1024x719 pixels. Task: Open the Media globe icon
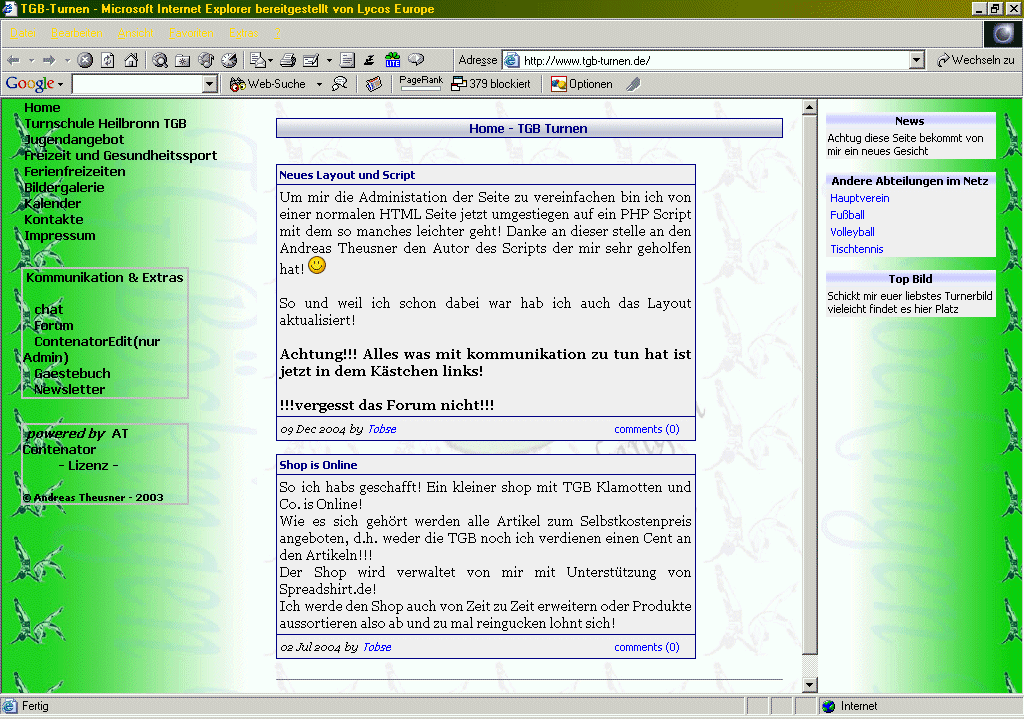click(x=206, y=60)
